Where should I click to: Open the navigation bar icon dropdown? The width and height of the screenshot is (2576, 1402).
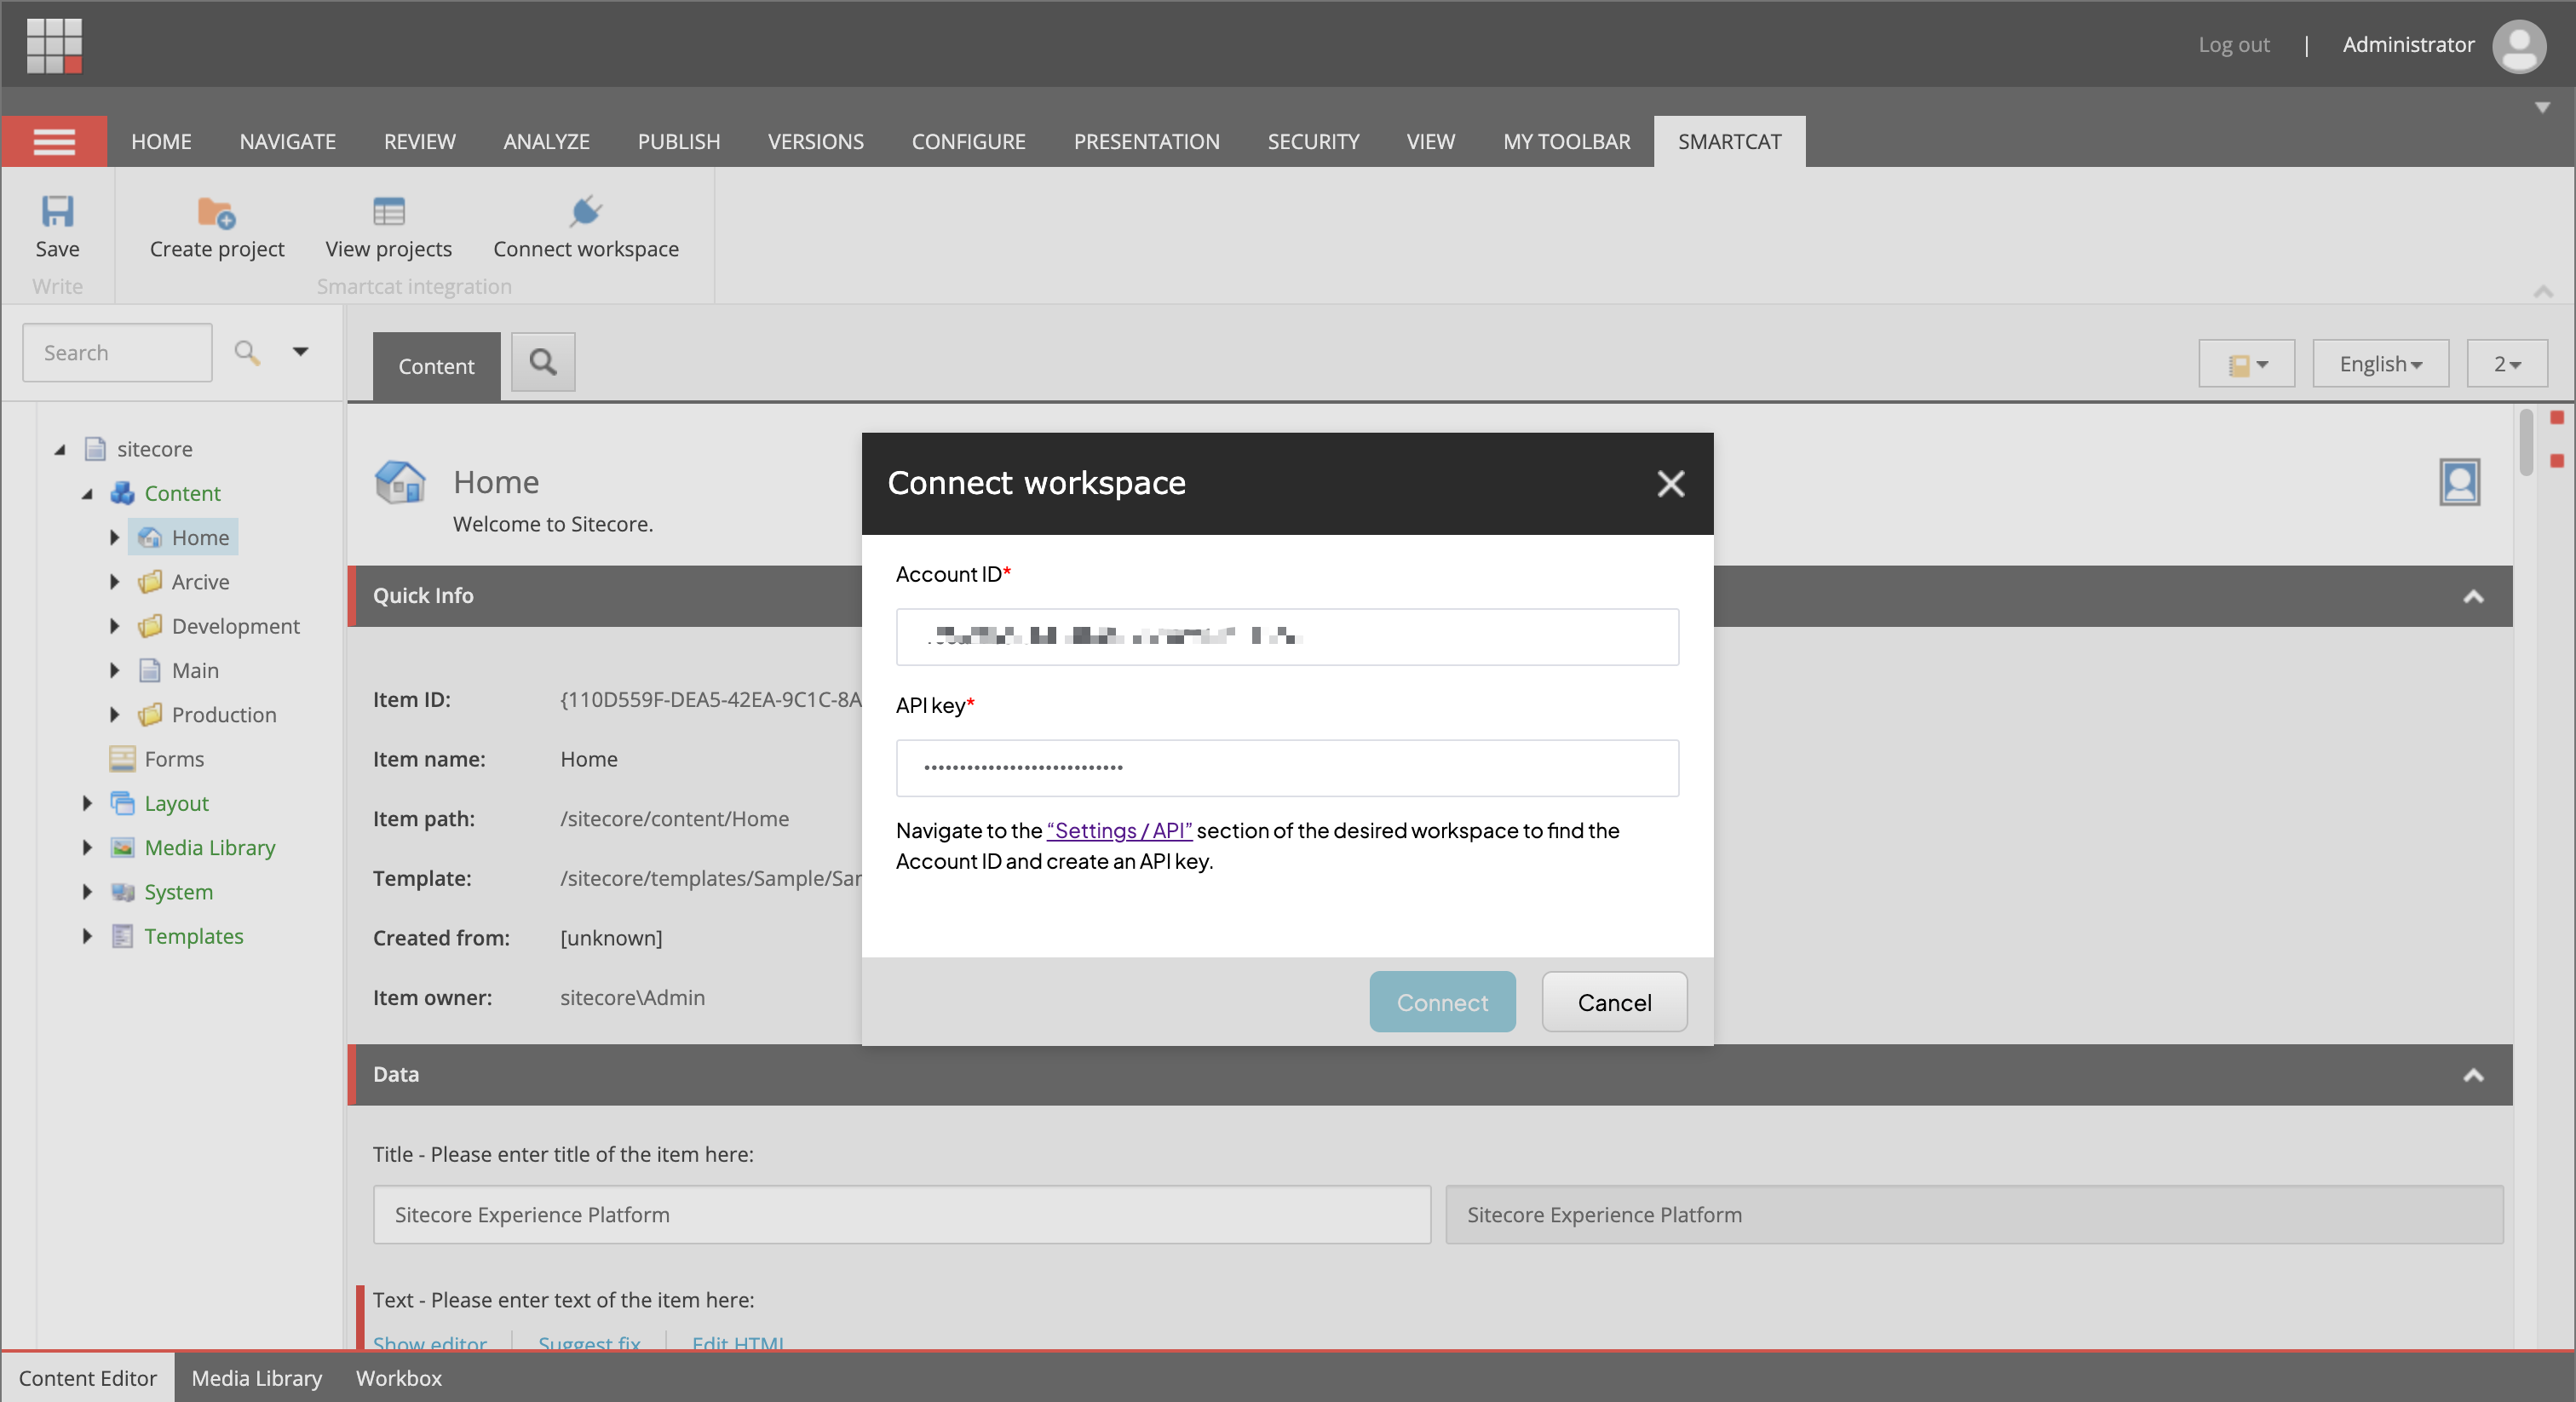click(x=2246, y=364)
